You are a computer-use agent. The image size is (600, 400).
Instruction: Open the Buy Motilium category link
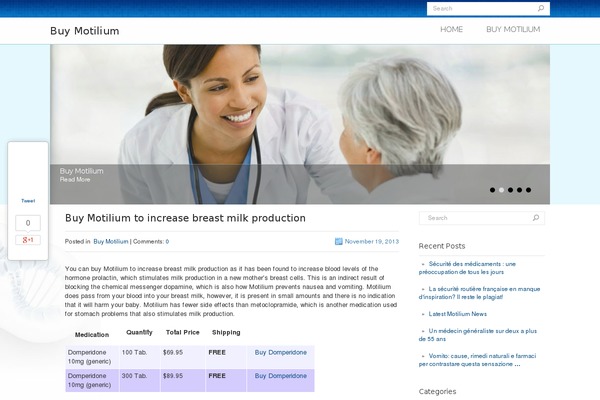pyautogui.click(x=111, y=242)
